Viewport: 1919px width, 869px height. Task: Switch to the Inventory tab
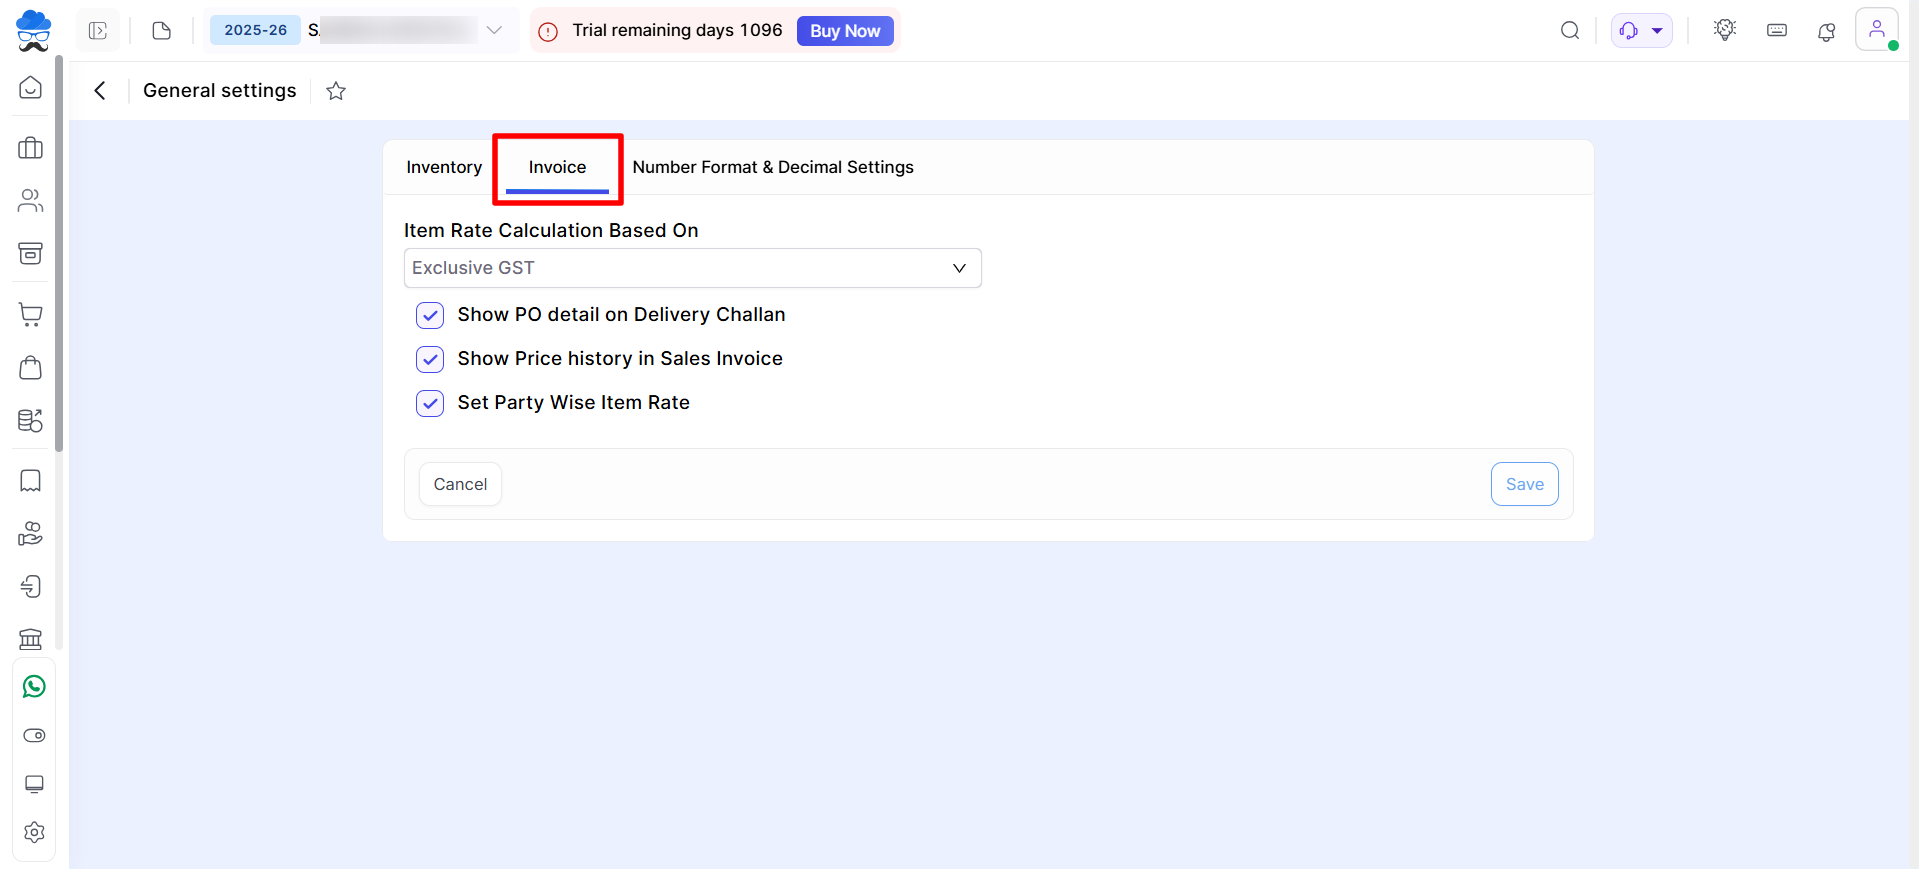[x=444, y=167]
